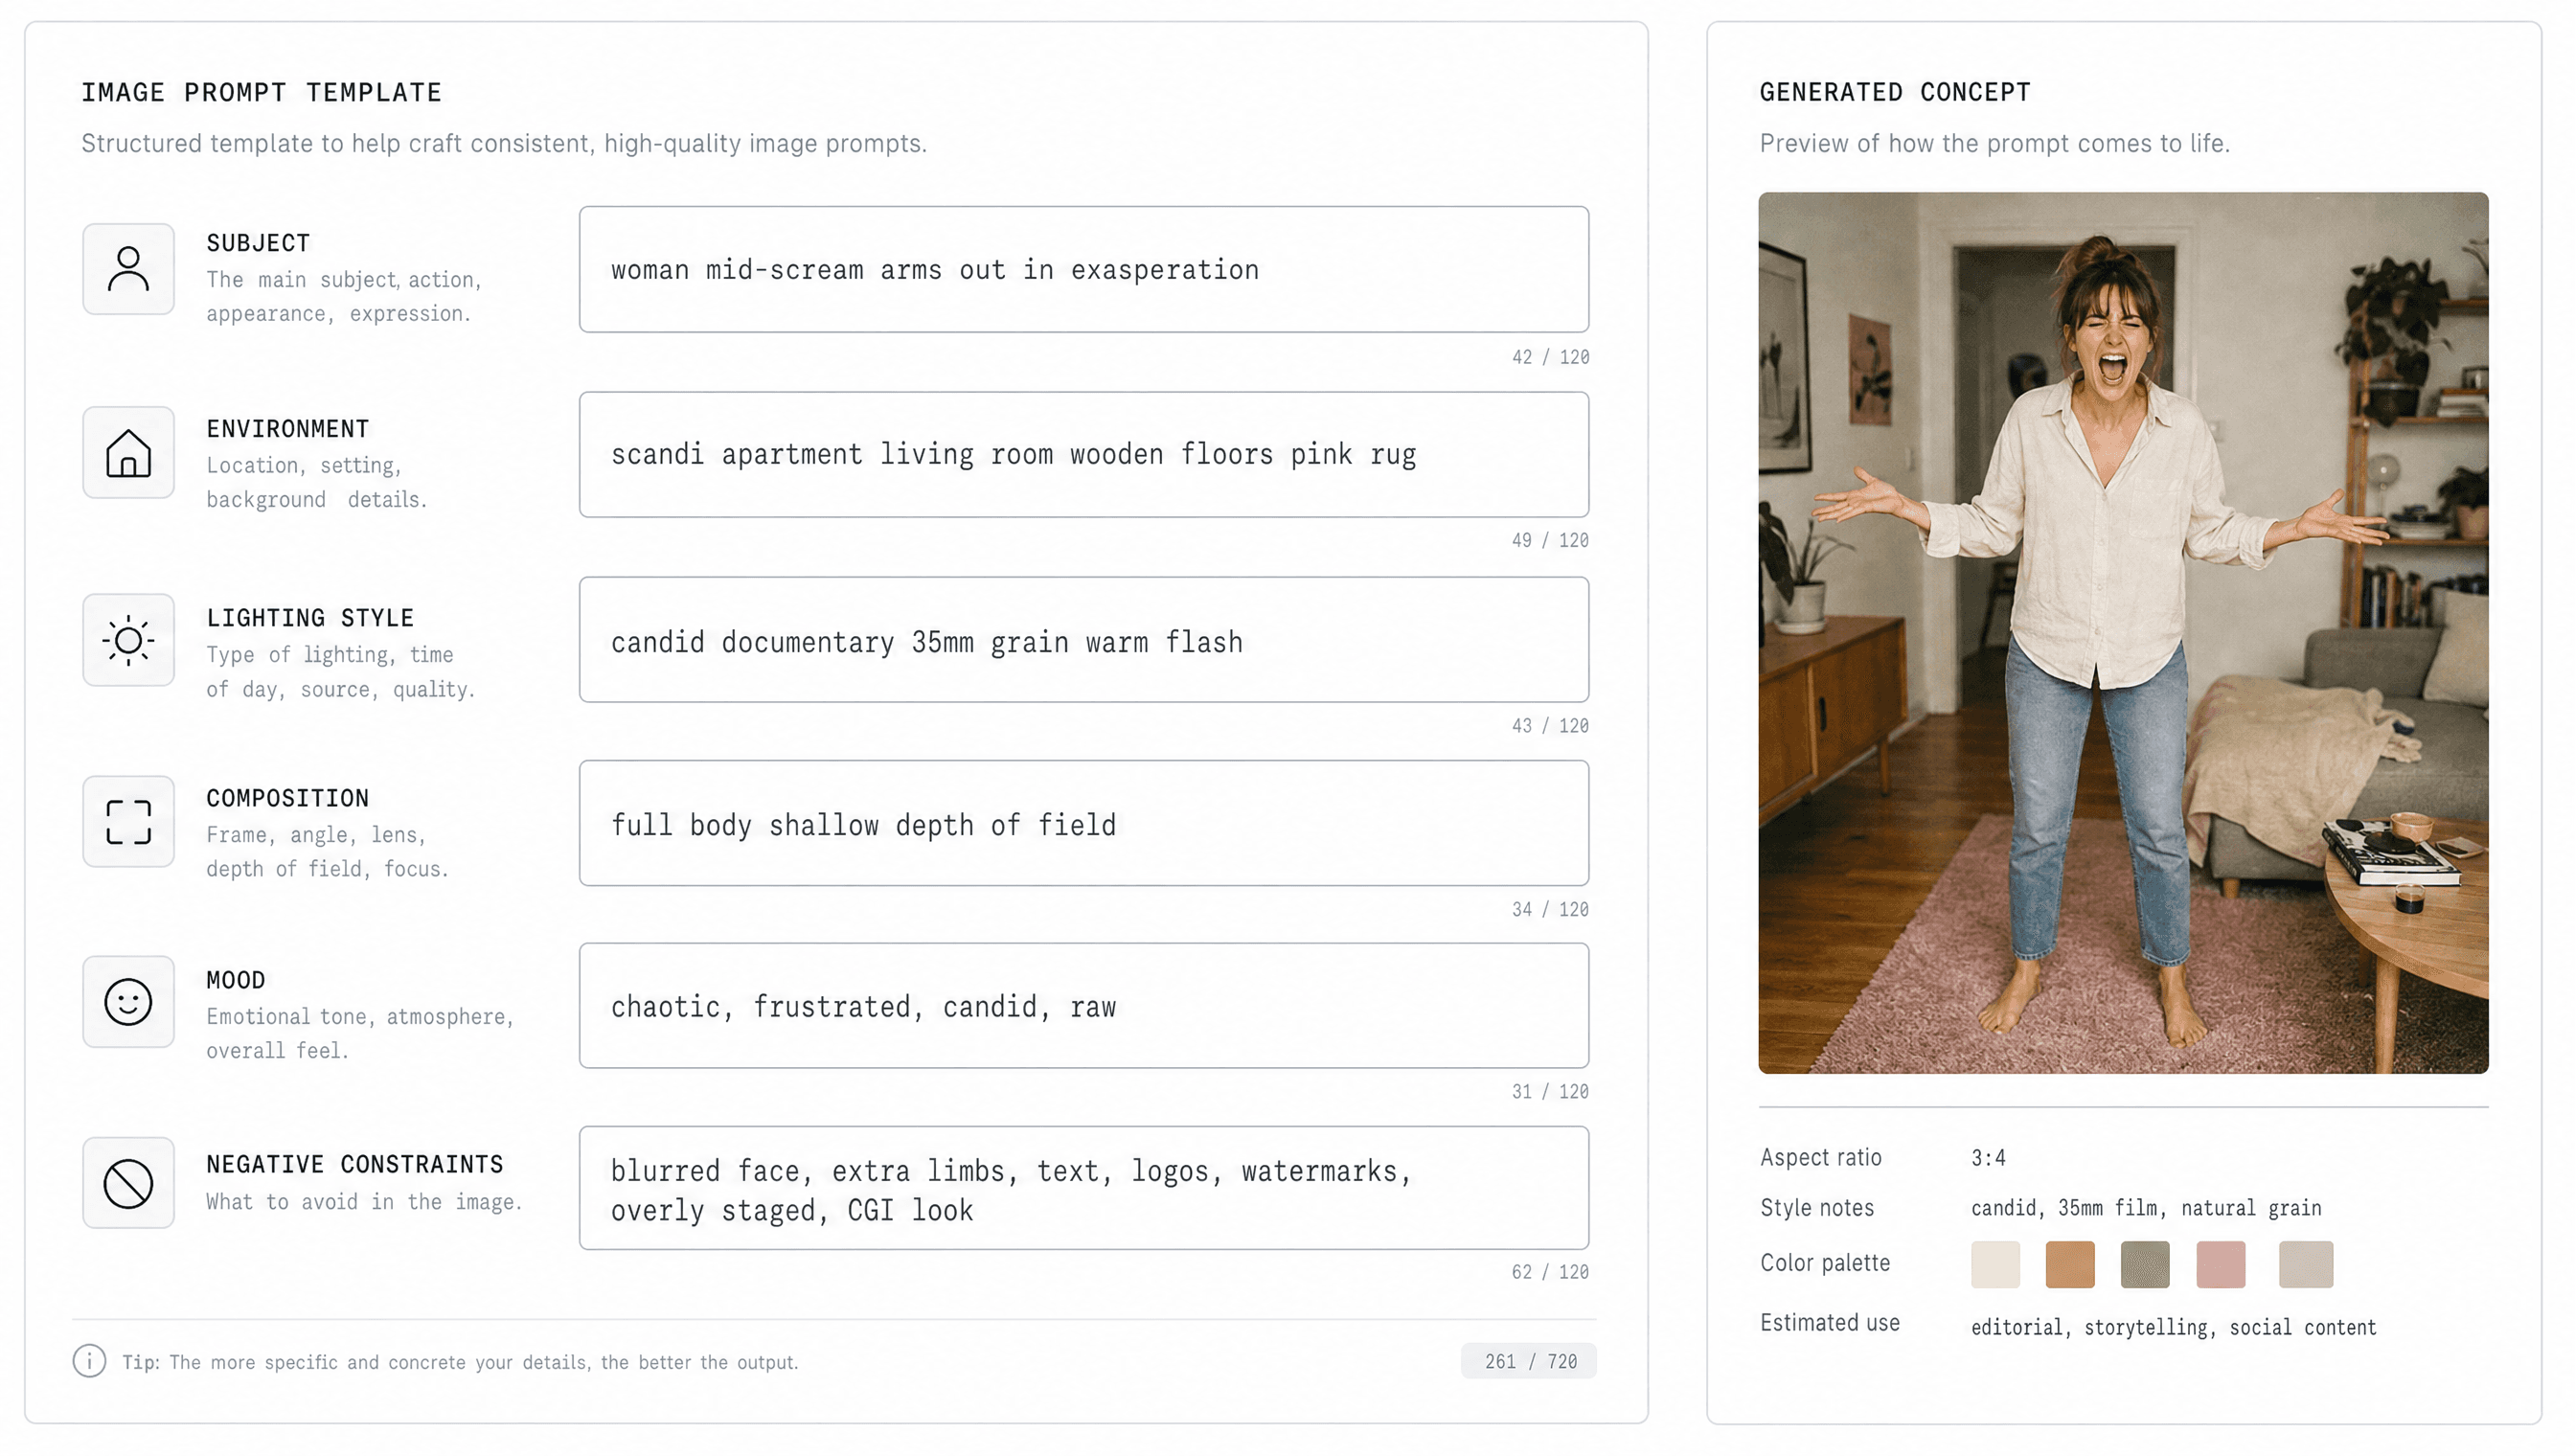This screenshot has width=2575, height=1456.
Task: Click the GENERATED CONCEPT heading
Action: (1895, 92)
